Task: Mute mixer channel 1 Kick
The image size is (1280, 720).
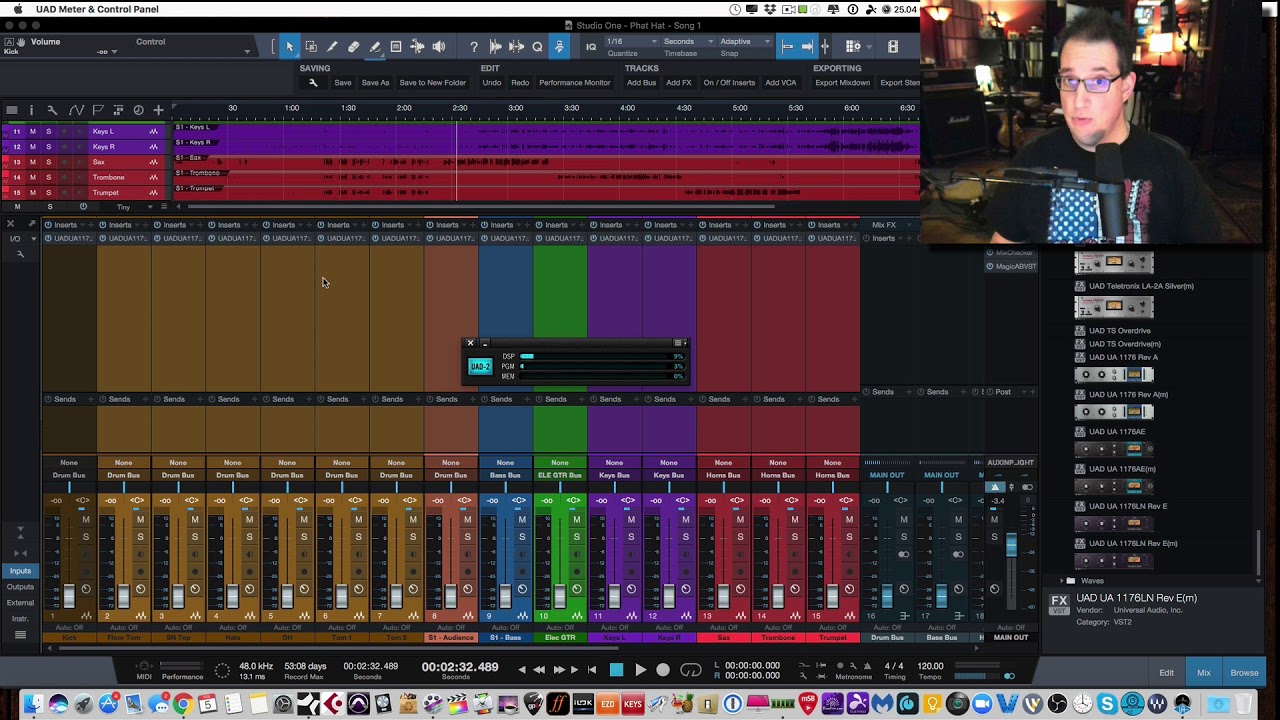Action: point(85,520)
